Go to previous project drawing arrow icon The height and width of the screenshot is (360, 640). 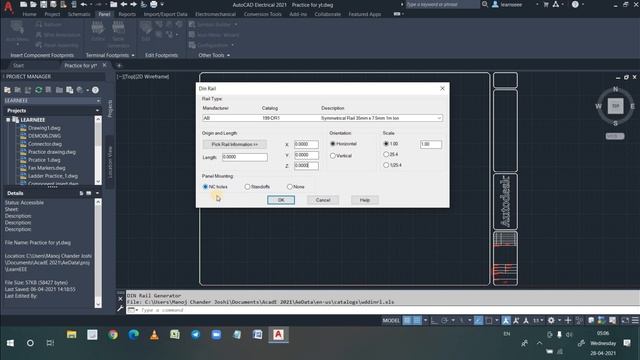point(124,4)
